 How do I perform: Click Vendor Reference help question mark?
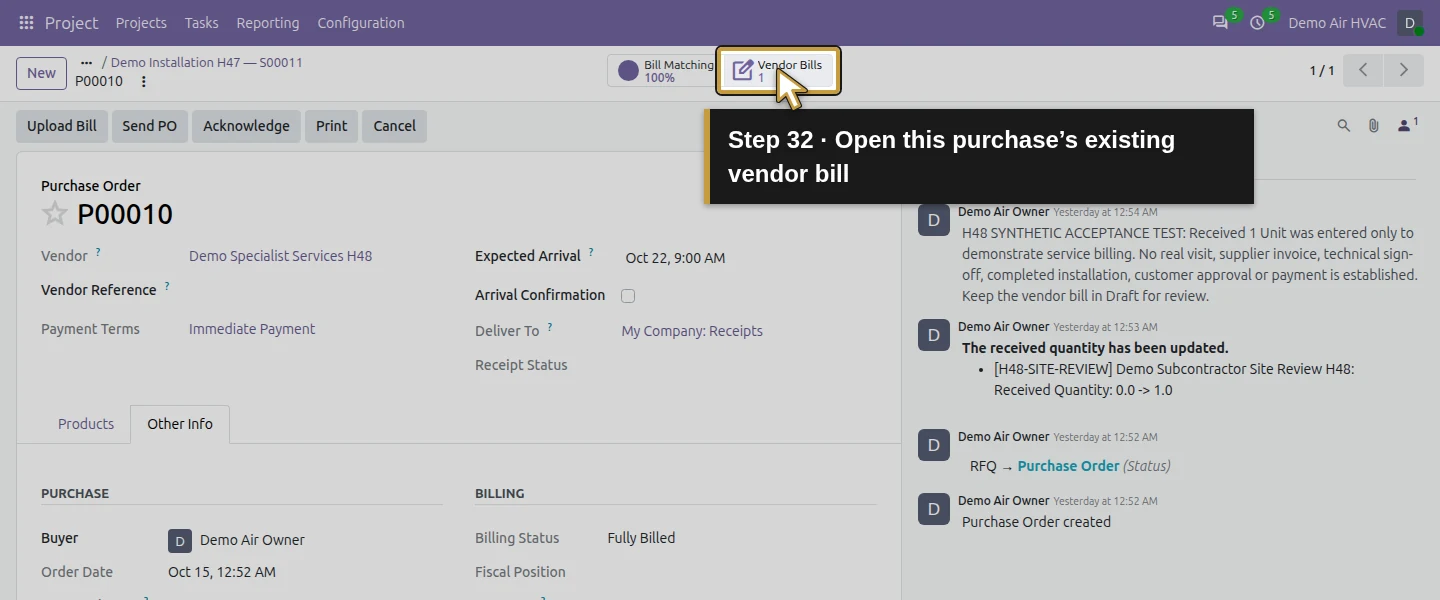click(167, 287)
